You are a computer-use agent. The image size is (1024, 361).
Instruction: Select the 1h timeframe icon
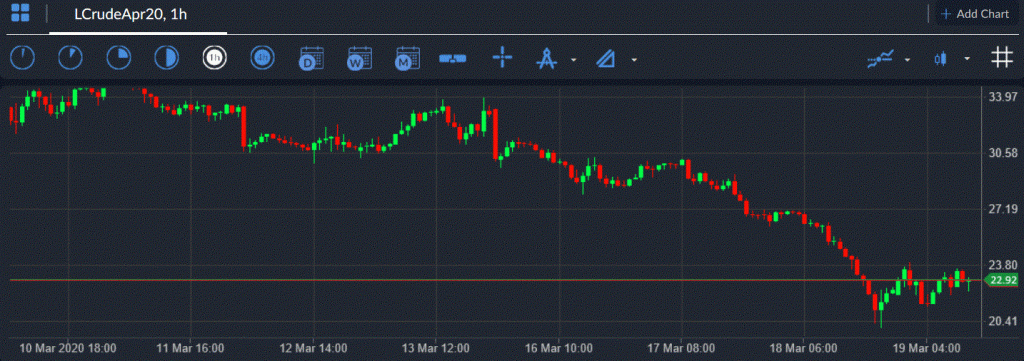tap(214, 58)
